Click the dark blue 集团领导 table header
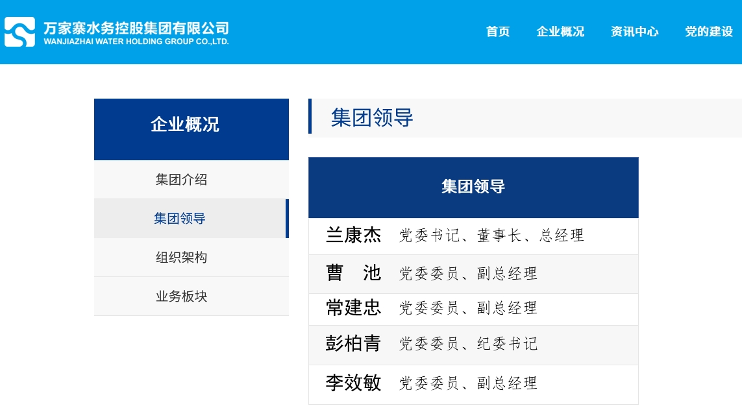 click(x=473, y=187)
